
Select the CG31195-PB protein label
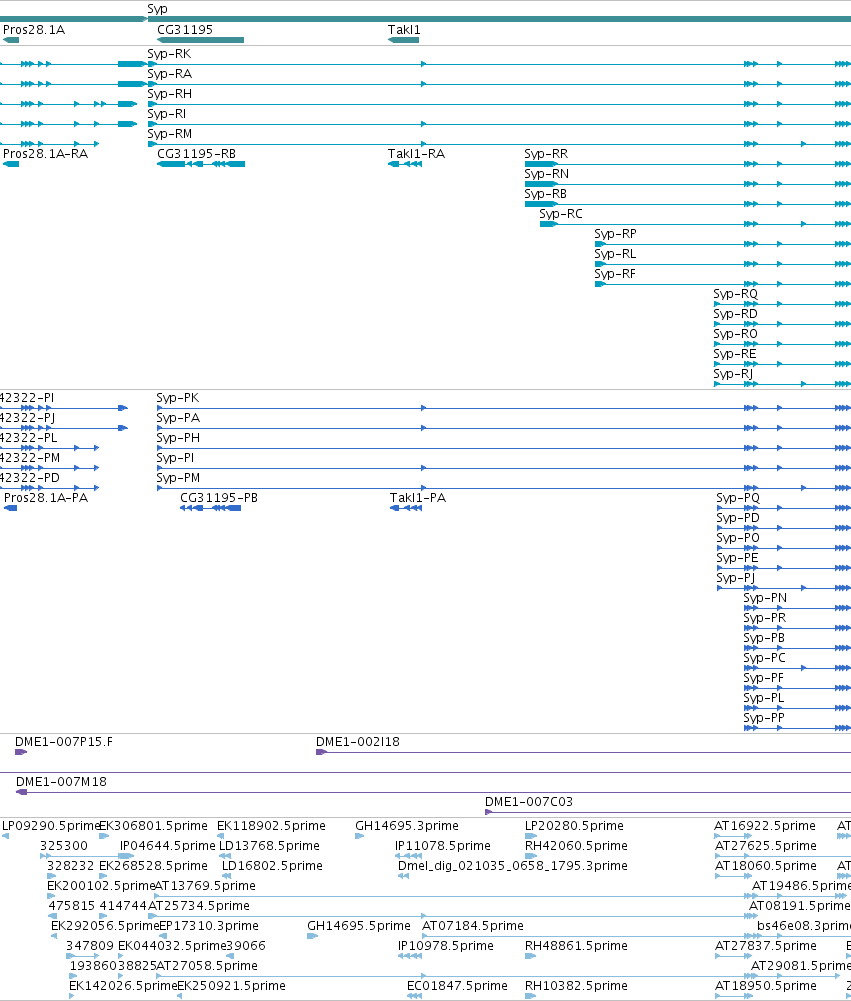pos(219,497)
